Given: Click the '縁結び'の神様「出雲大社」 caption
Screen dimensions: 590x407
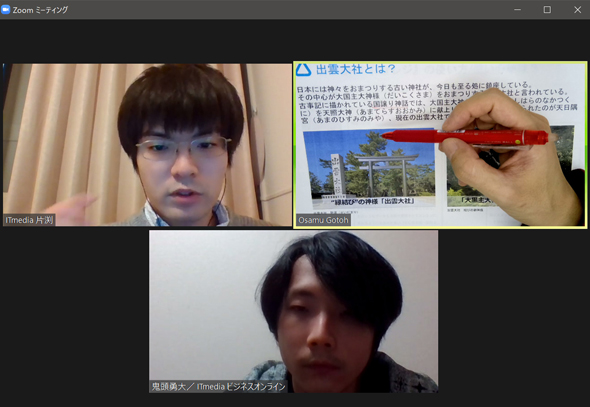Looking at the screenshot, I should pos(373,202).
